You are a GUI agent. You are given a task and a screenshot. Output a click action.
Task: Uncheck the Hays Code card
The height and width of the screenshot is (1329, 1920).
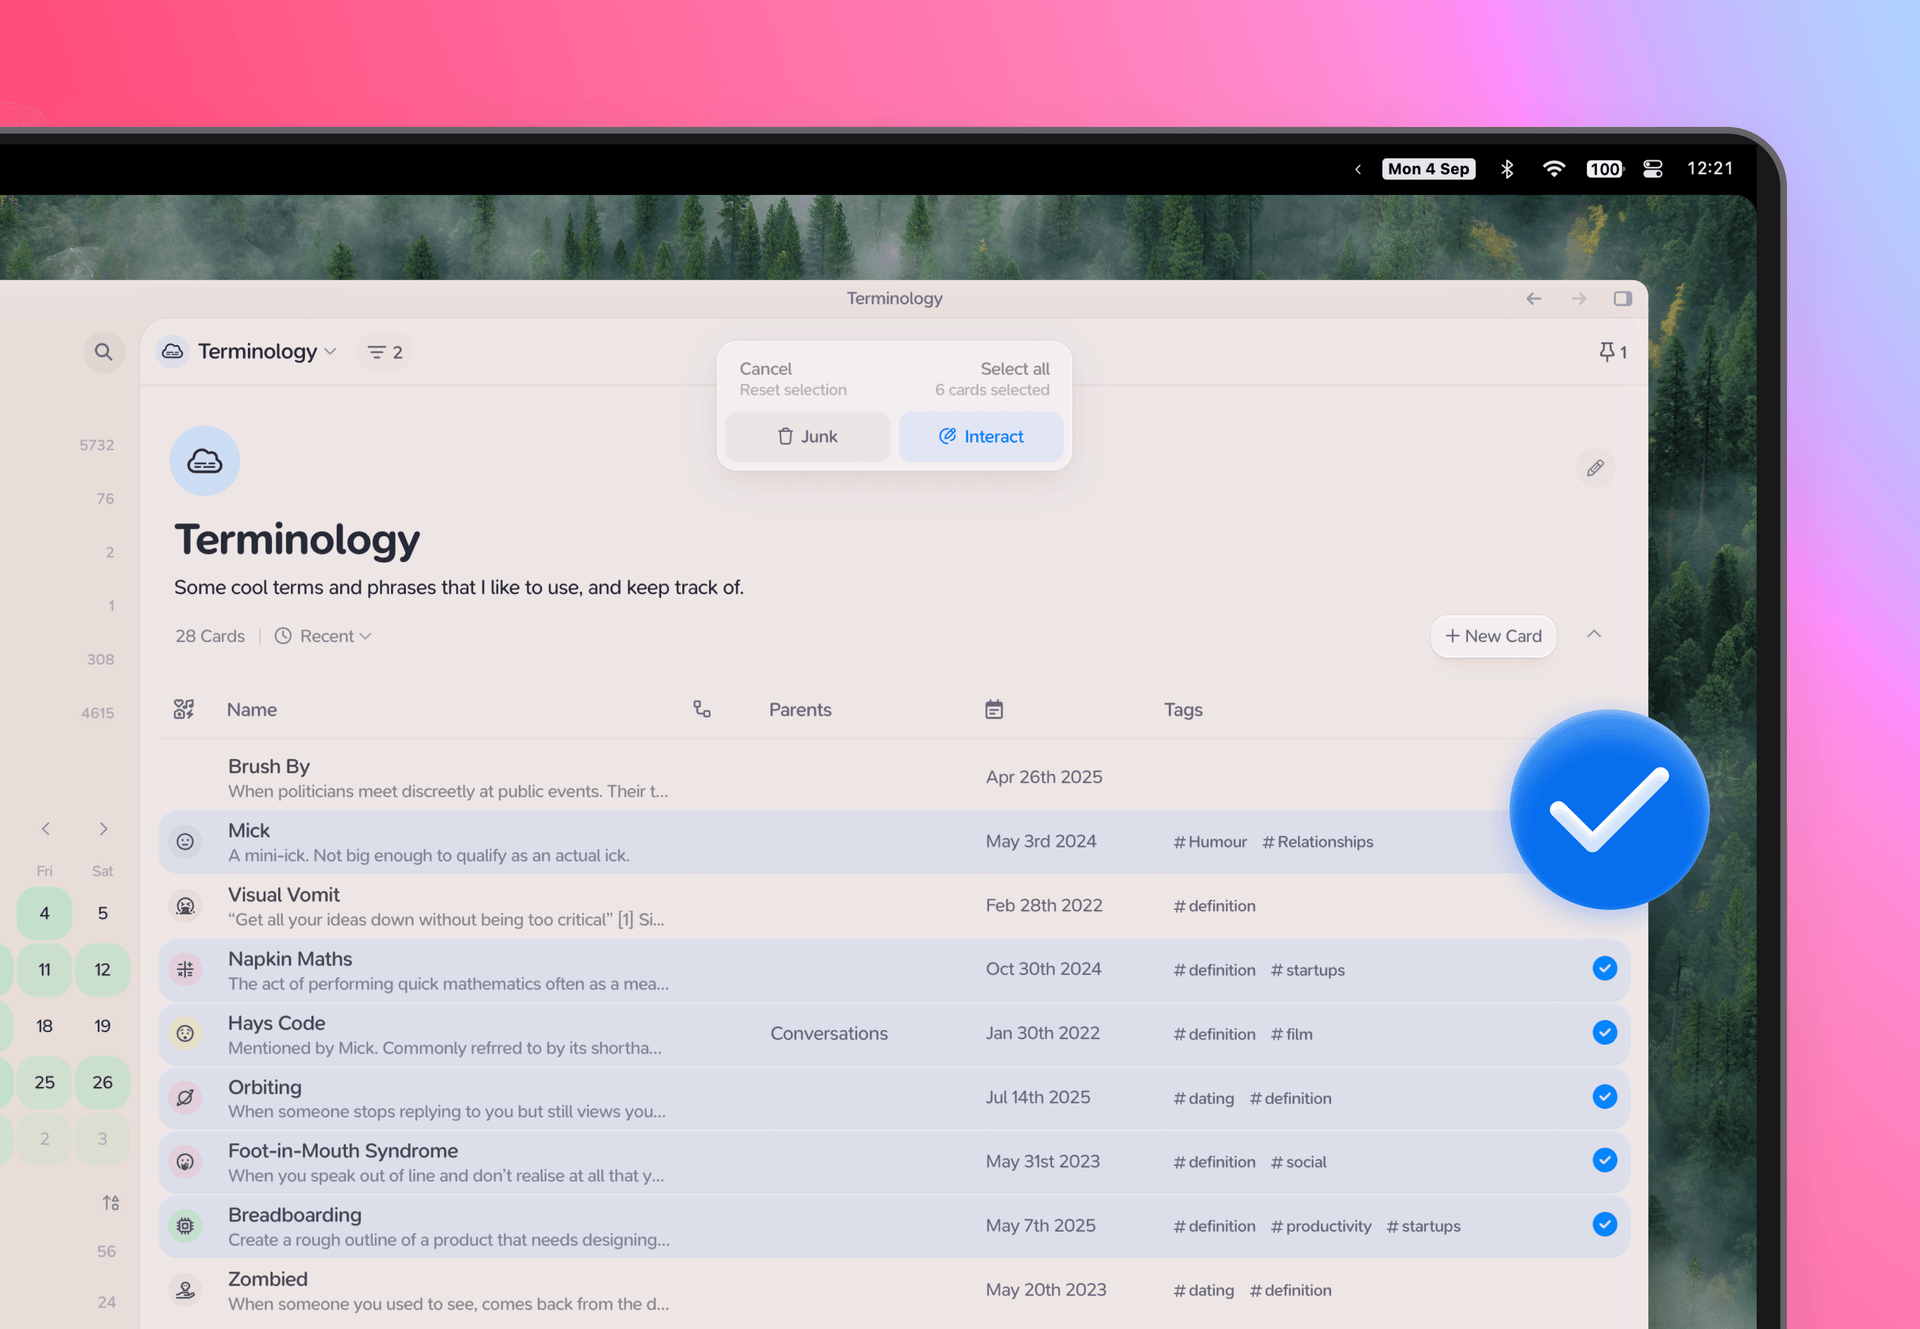tap(1604, 1032)
